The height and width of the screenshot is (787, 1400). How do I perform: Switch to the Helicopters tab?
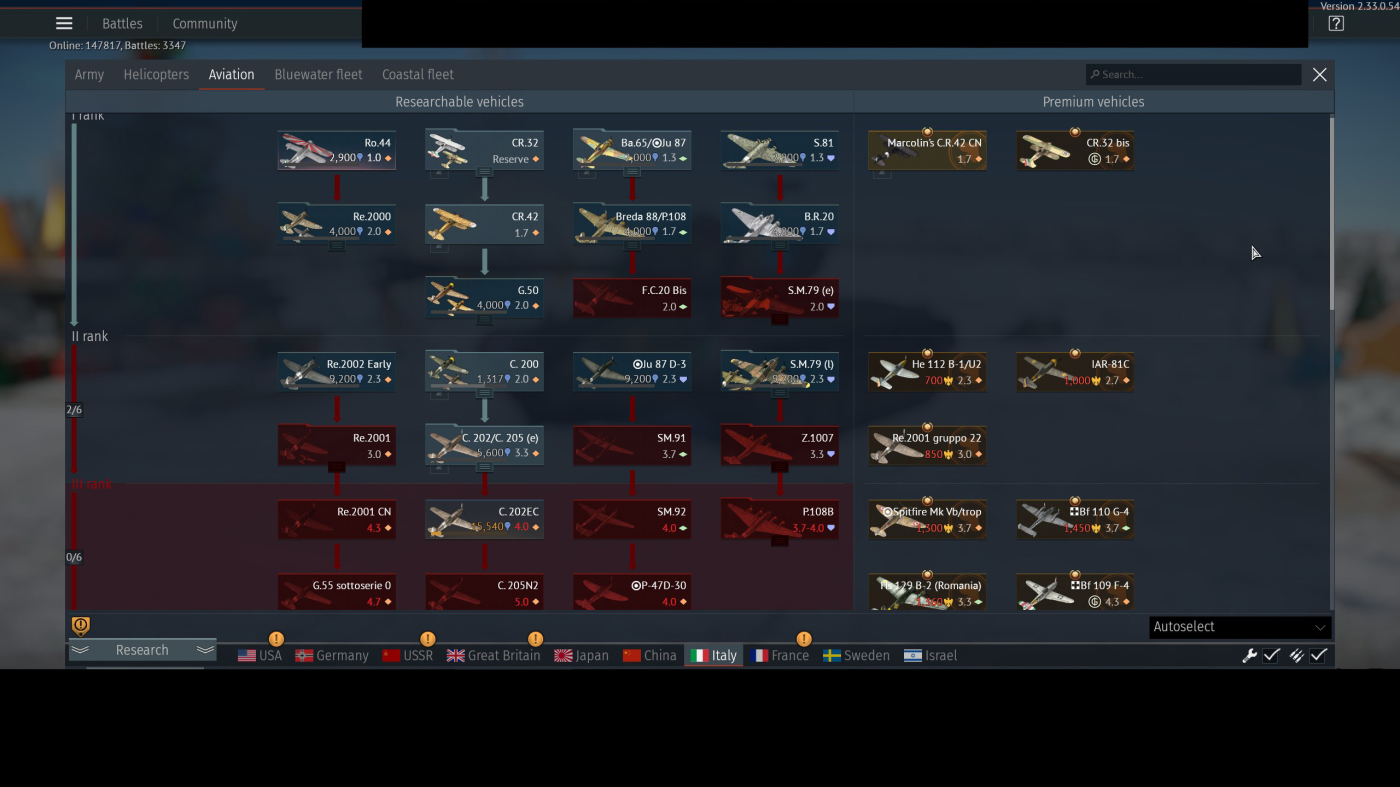pyautogui.click(x=156, y=75)
